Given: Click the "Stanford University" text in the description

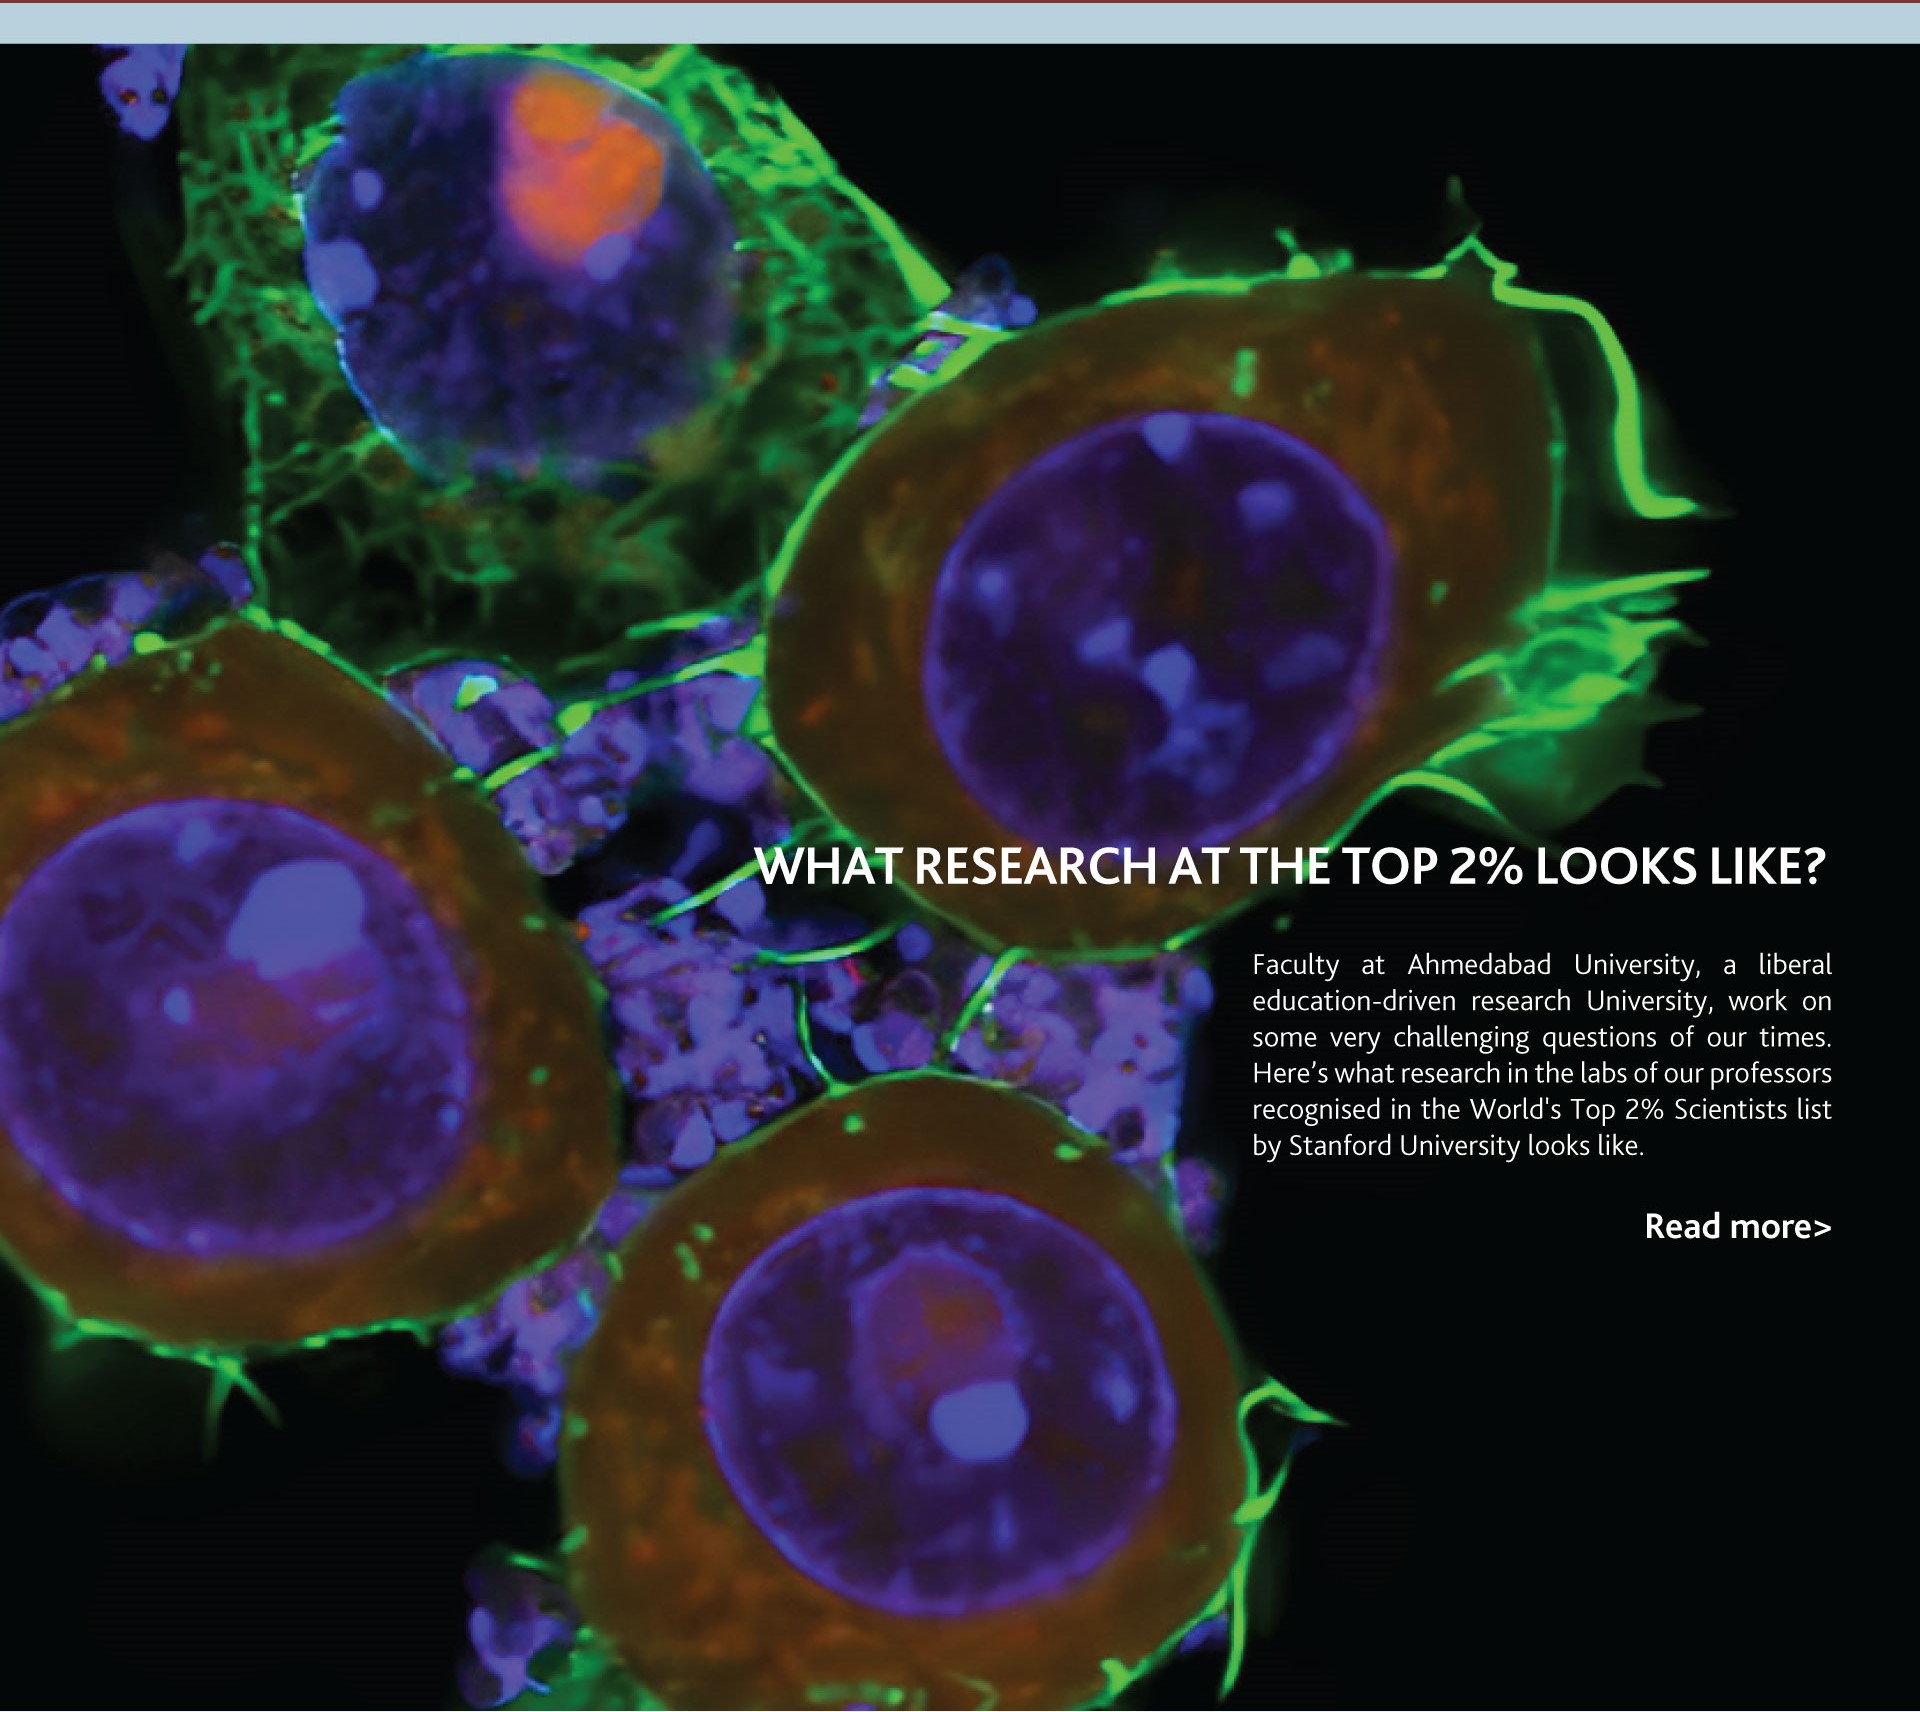Looking at the screenshot, I should tap(1404, 1146).
